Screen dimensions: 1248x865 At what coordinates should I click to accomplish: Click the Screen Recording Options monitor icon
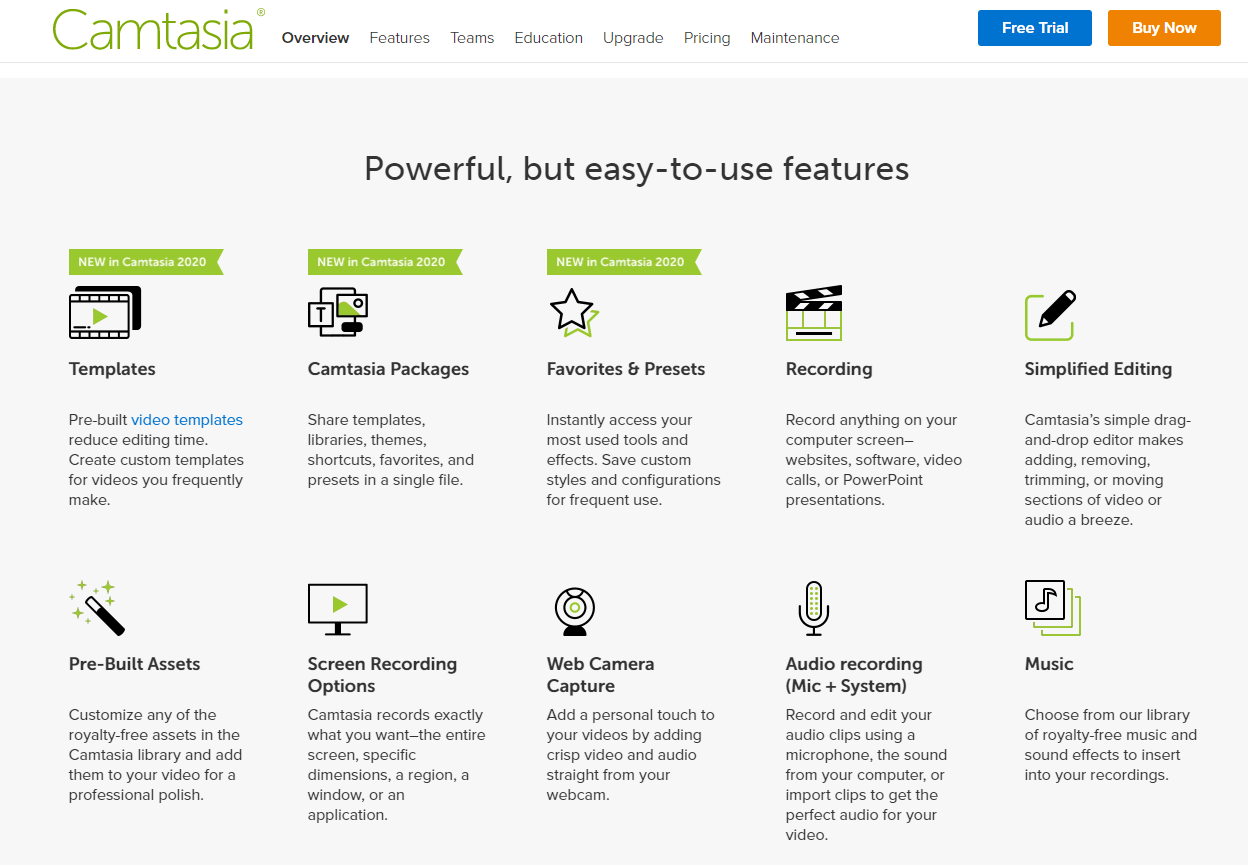[x=338, y=608]
